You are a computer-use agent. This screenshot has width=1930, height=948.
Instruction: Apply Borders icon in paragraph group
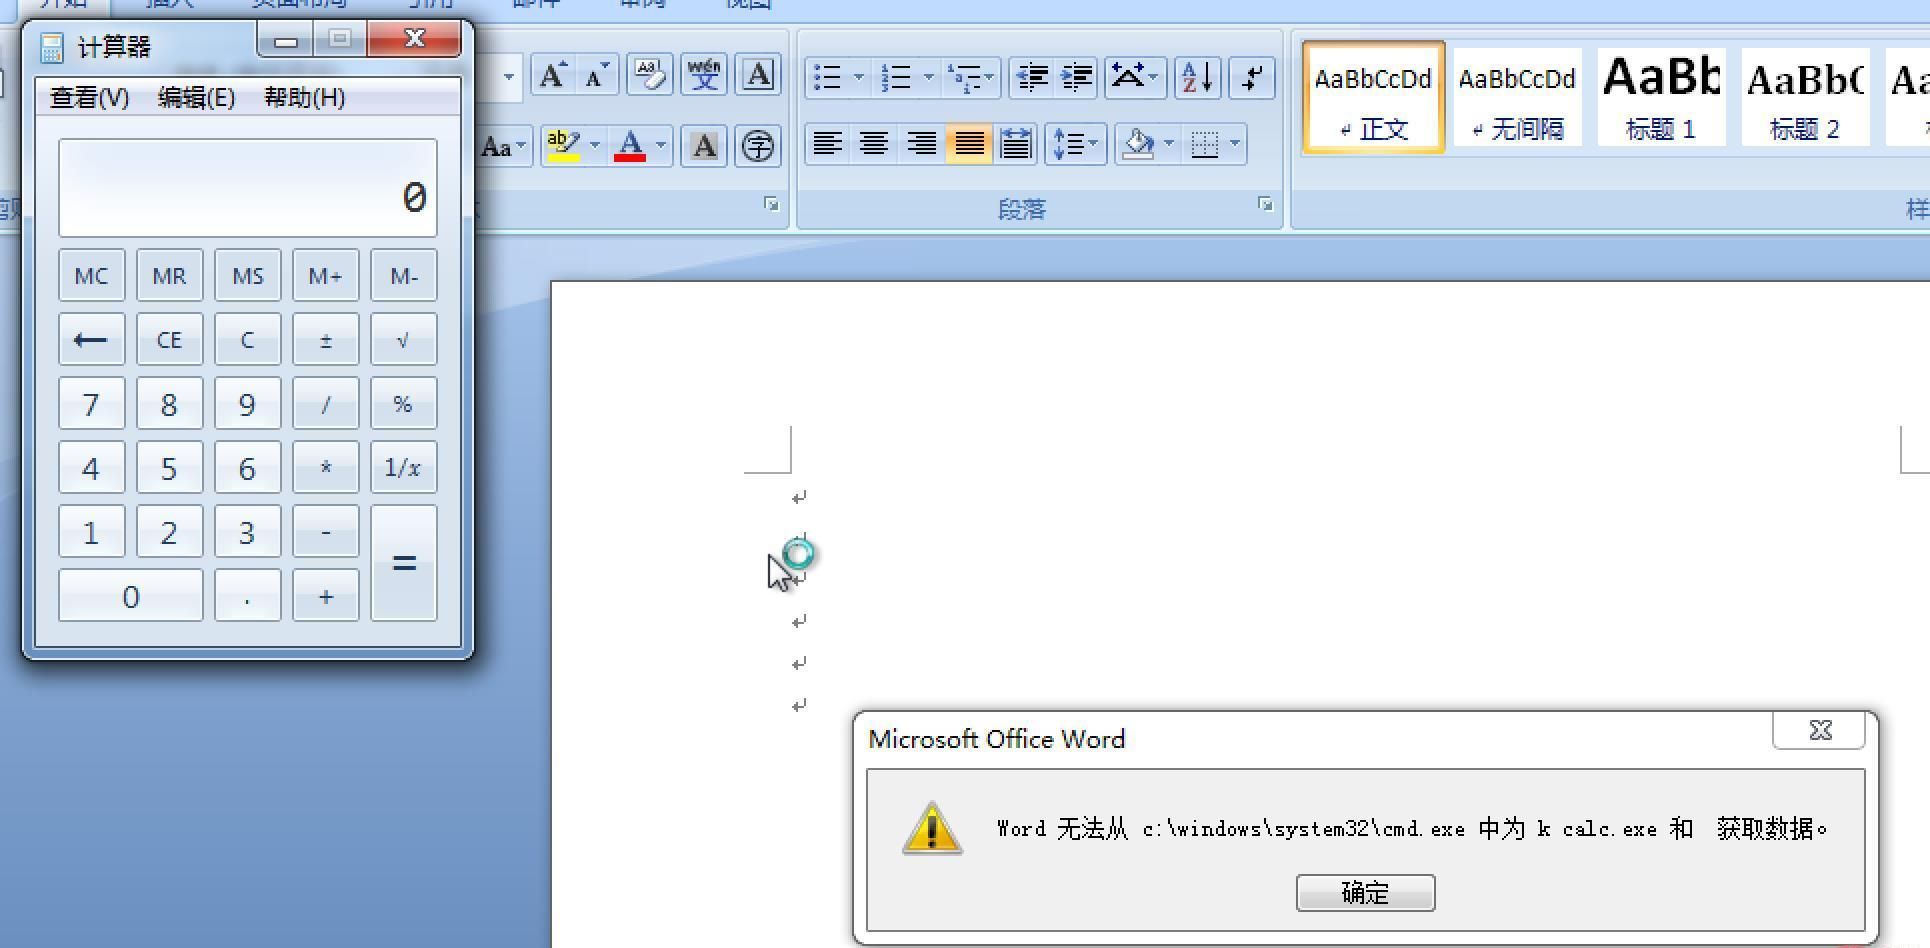(x=1205, y=144)
